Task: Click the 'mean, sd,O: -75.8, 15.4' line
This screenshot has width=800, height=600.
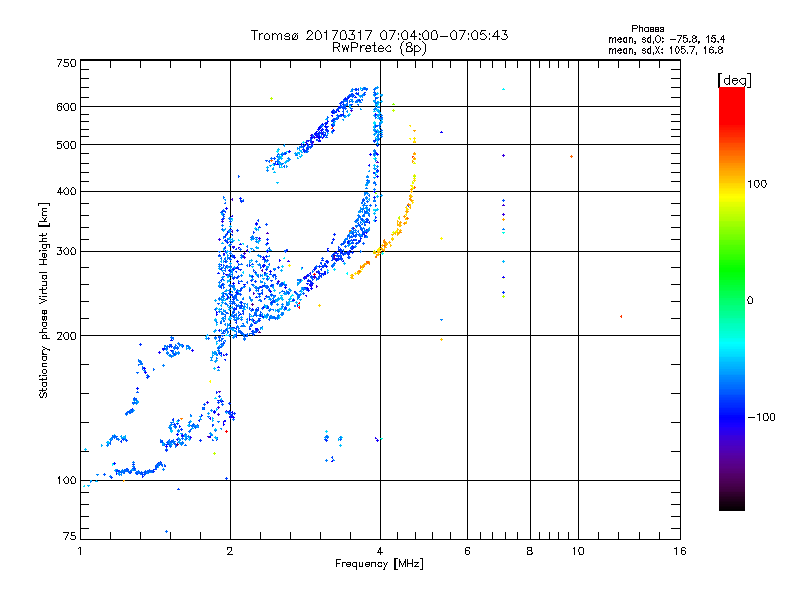Action: pos(666,39)
